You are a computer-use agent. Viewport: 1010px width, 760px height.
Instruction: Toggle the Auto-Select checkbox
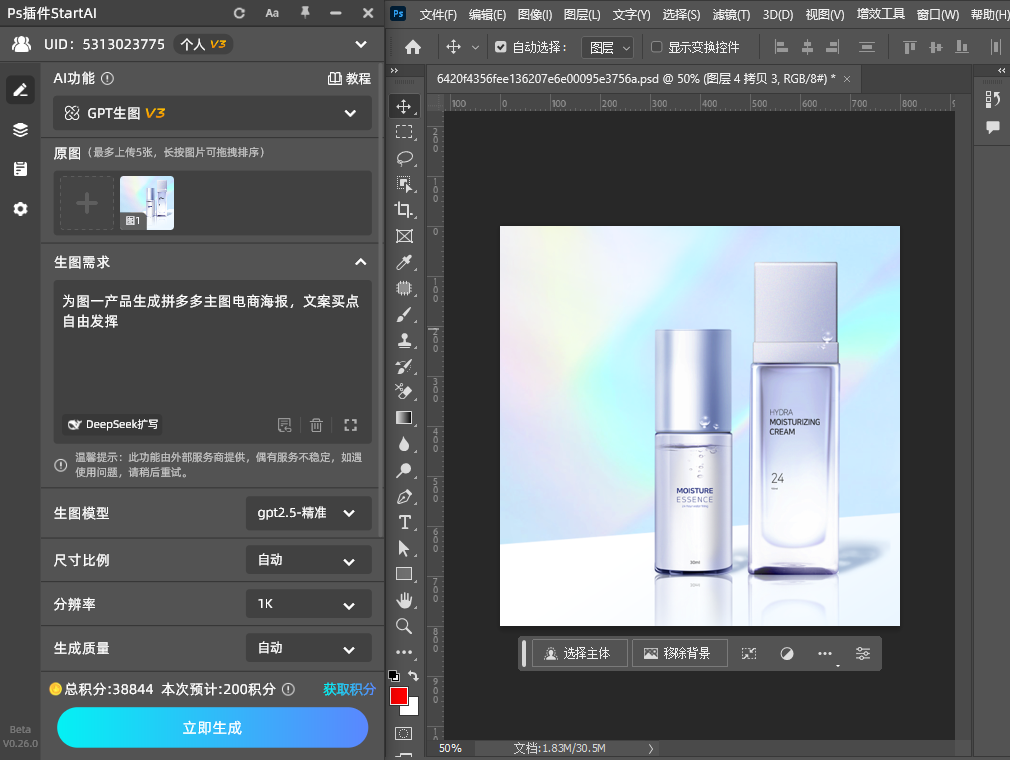[x=500, y=47]
